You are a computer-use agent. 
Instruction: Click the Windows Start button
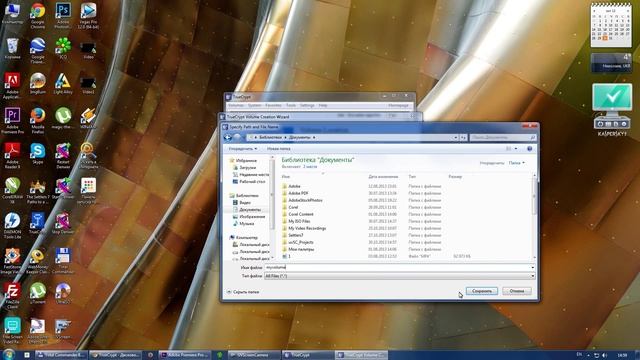[9, 354]
